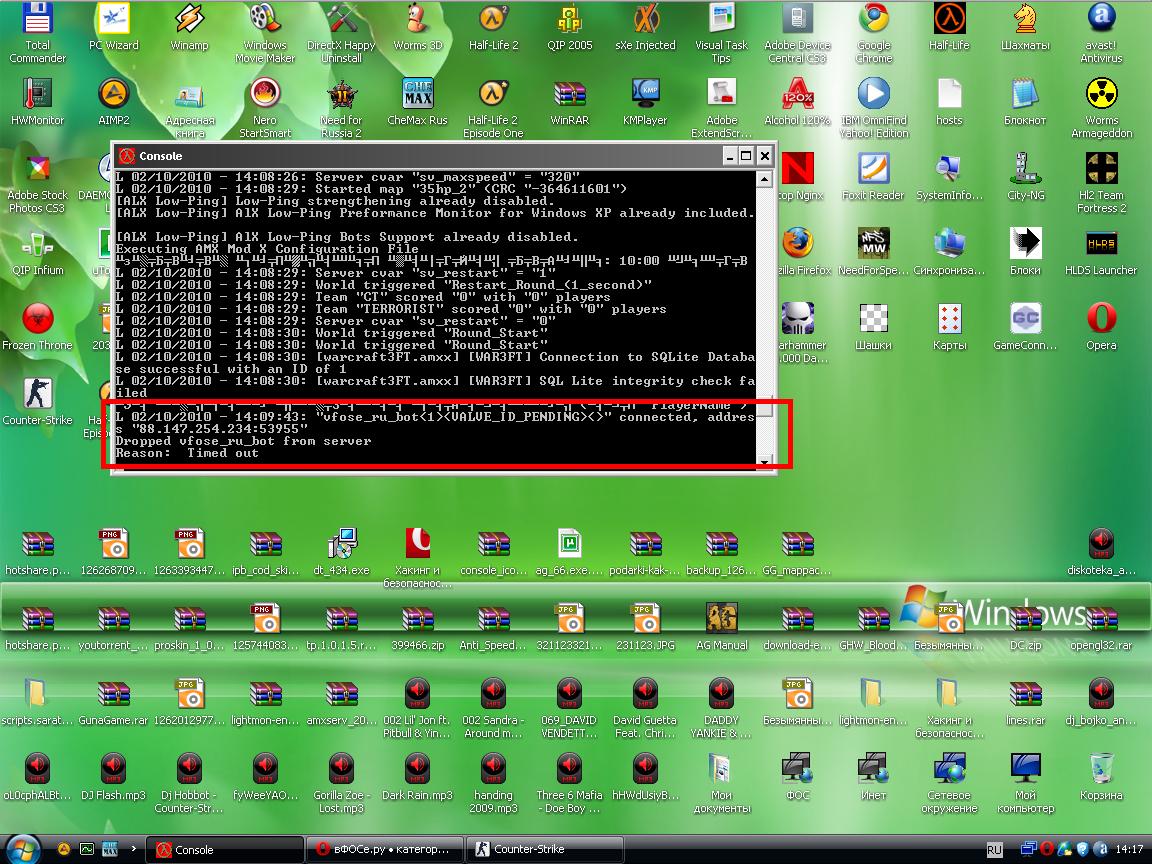Expand the Quick Launch overflow chevron
Screen dimensions: 1152x864
[x=134, y=850]
